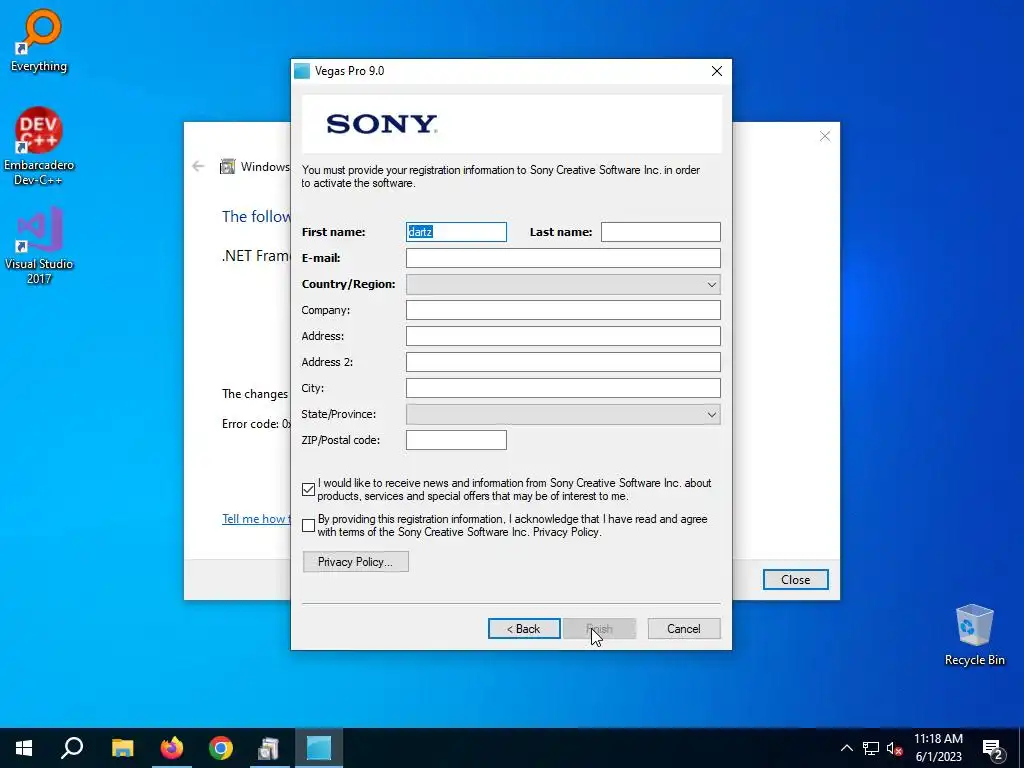Click the First name field containing dartz

tap(456, 232)
